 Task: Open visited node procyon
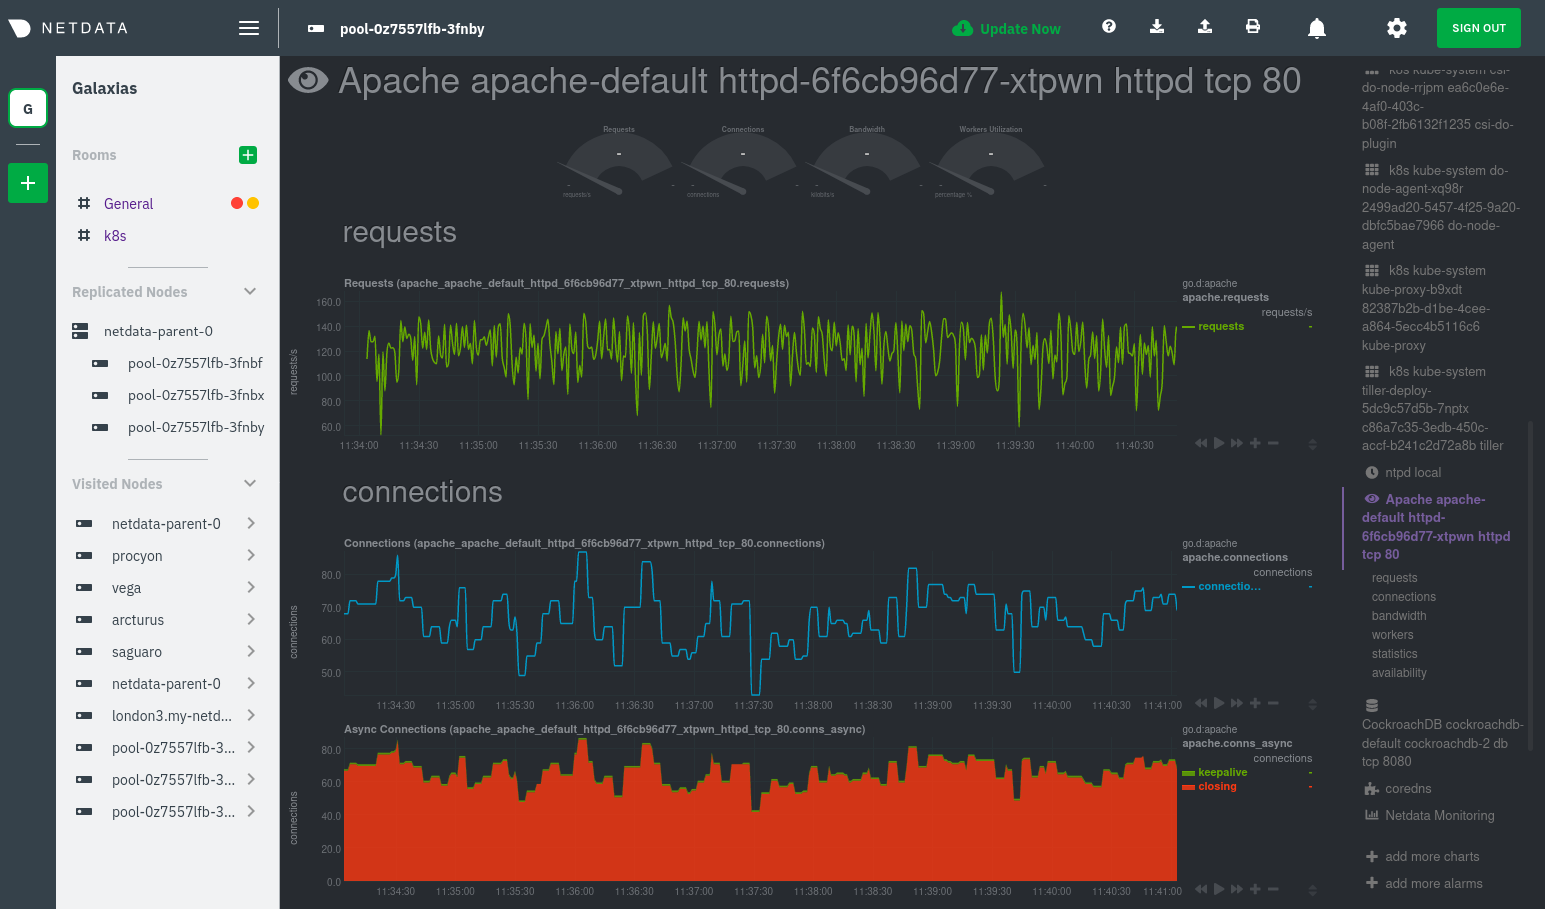(x=137, y=556)
